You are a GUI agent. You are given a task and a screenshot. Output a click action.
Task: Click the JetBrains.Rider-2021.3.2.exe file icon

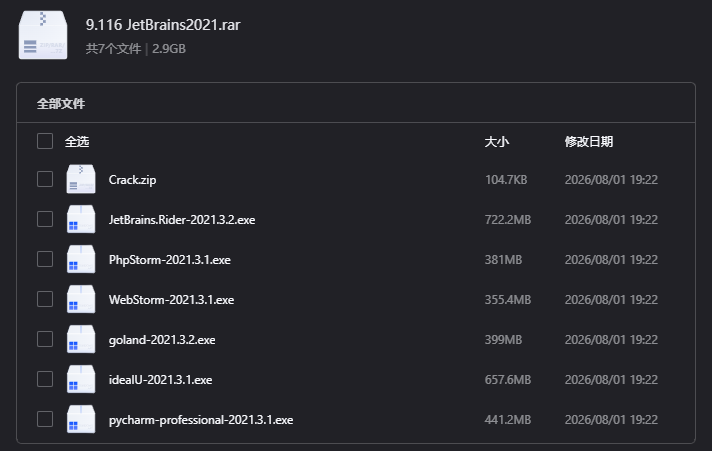point(81,219)
